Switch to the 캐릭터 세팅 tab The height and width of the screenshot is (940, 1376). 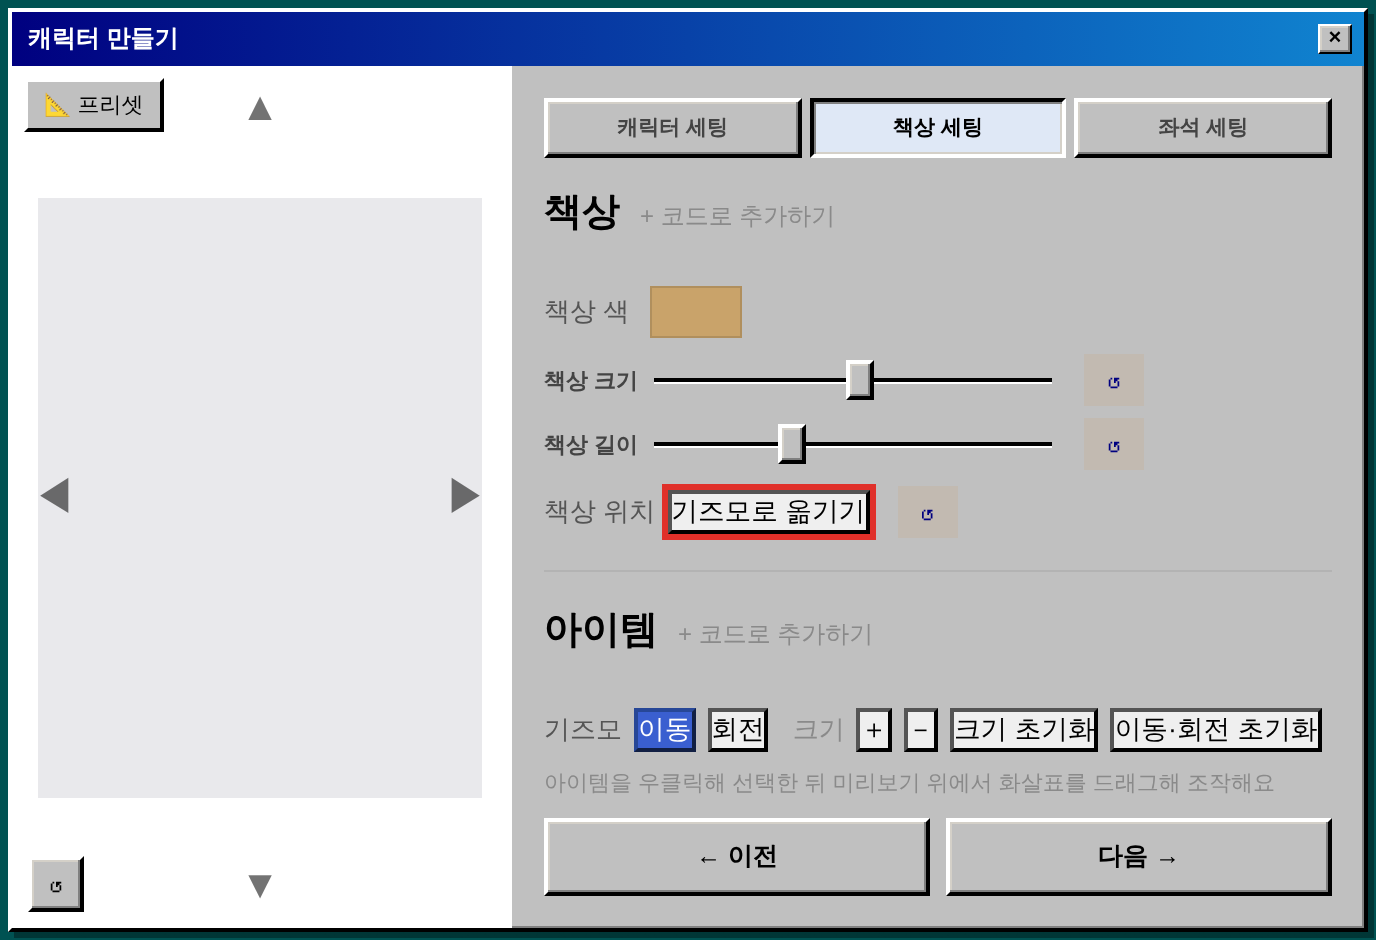672,127
